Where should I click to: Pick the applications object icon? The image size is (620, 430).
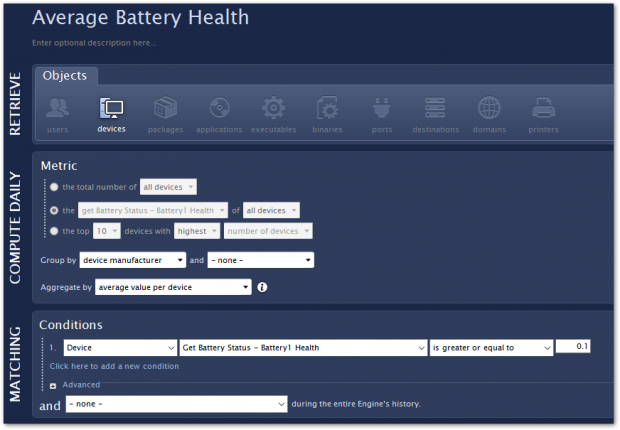(219, 108)
